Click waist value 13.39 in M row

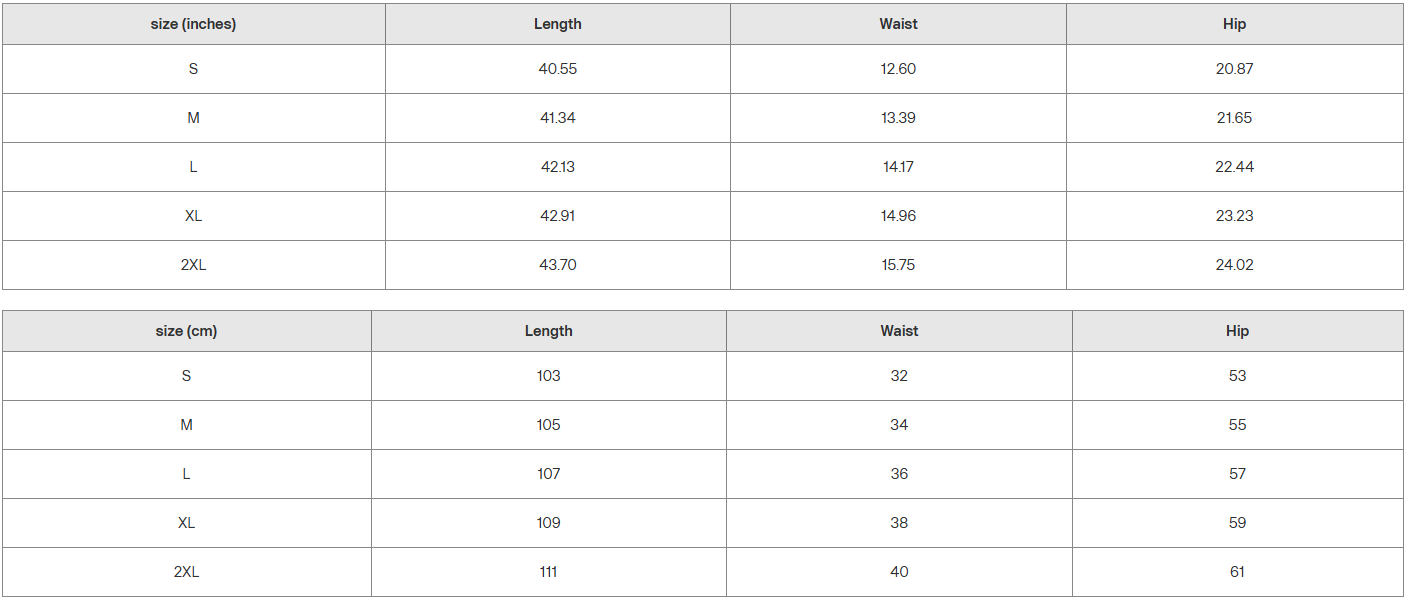(x=898, y=118)
